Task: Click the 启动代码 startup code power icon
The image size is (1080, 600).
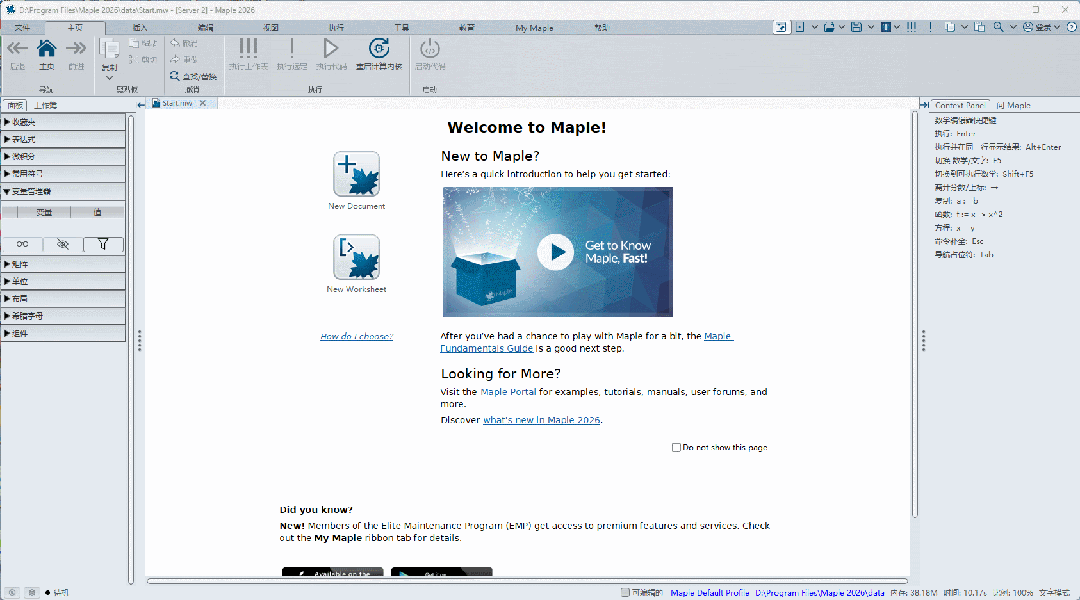Action: coord(430,48)
